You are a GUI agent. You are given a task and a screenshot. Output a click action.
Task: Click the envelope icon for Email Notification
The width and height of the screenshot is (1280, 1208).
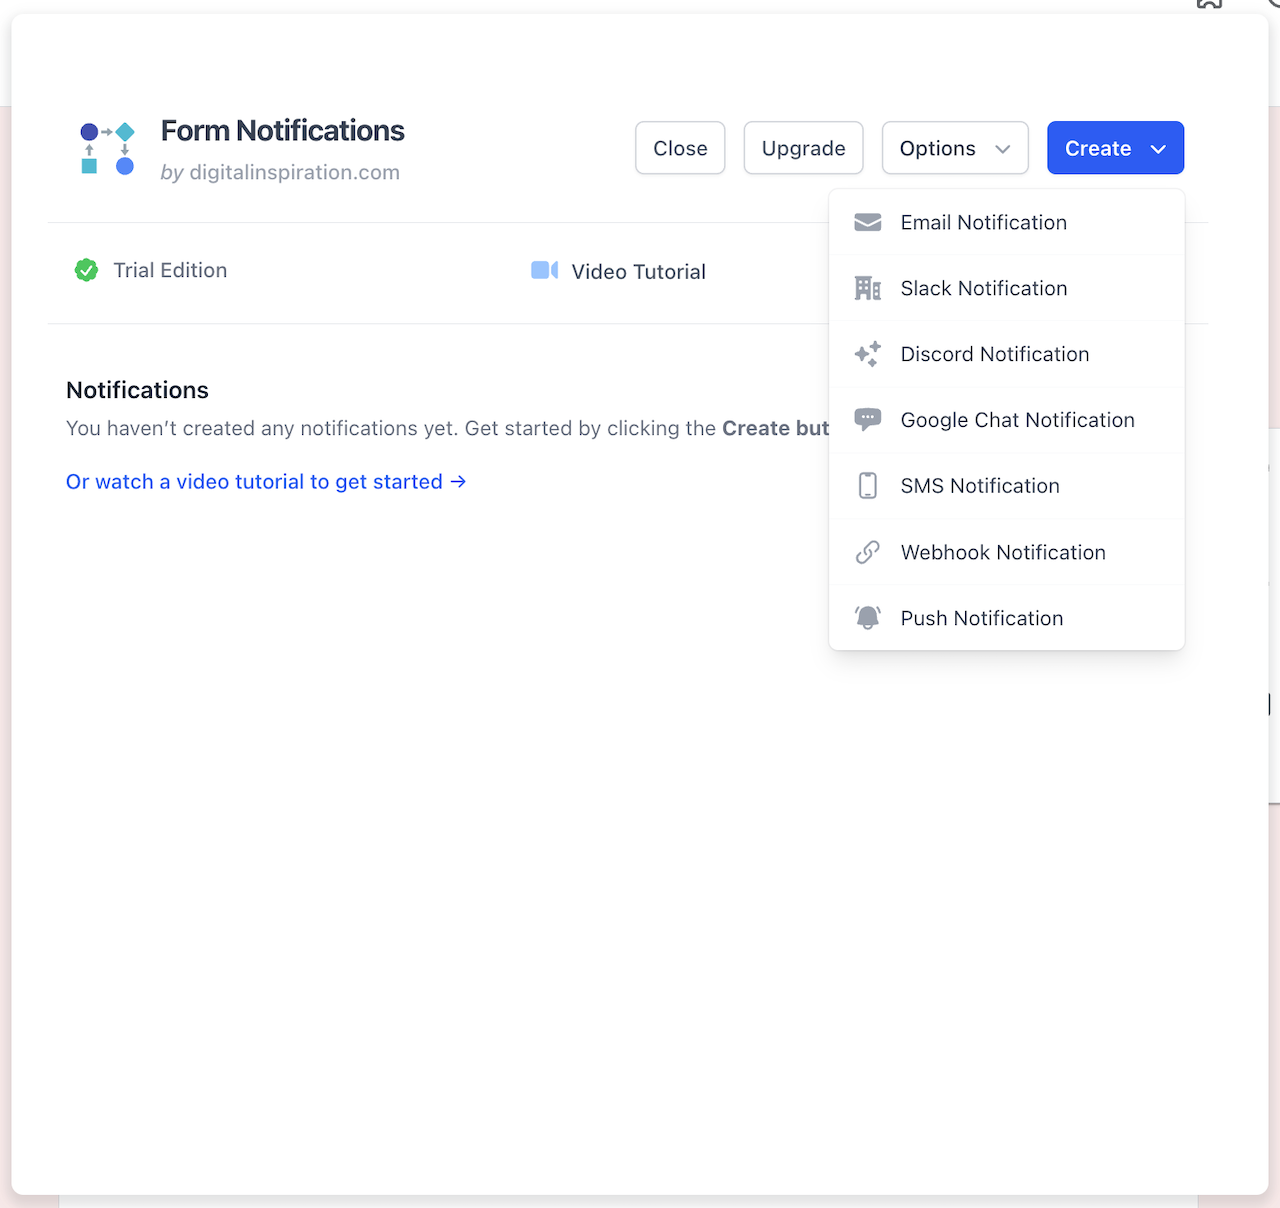(867, 222)
